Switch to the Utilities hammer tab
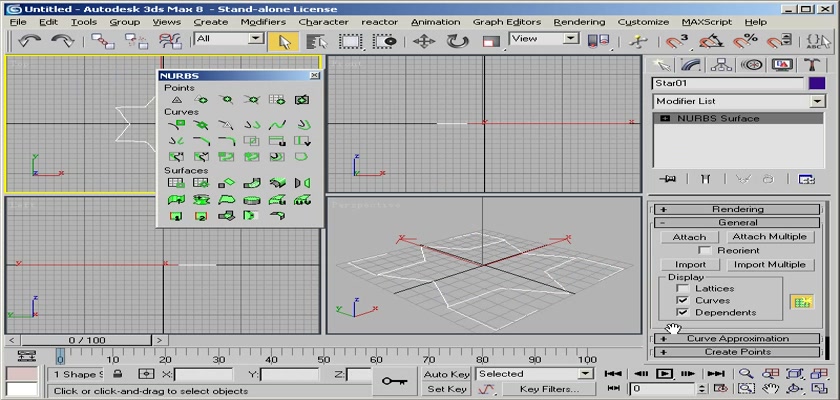 click(812, 65)
